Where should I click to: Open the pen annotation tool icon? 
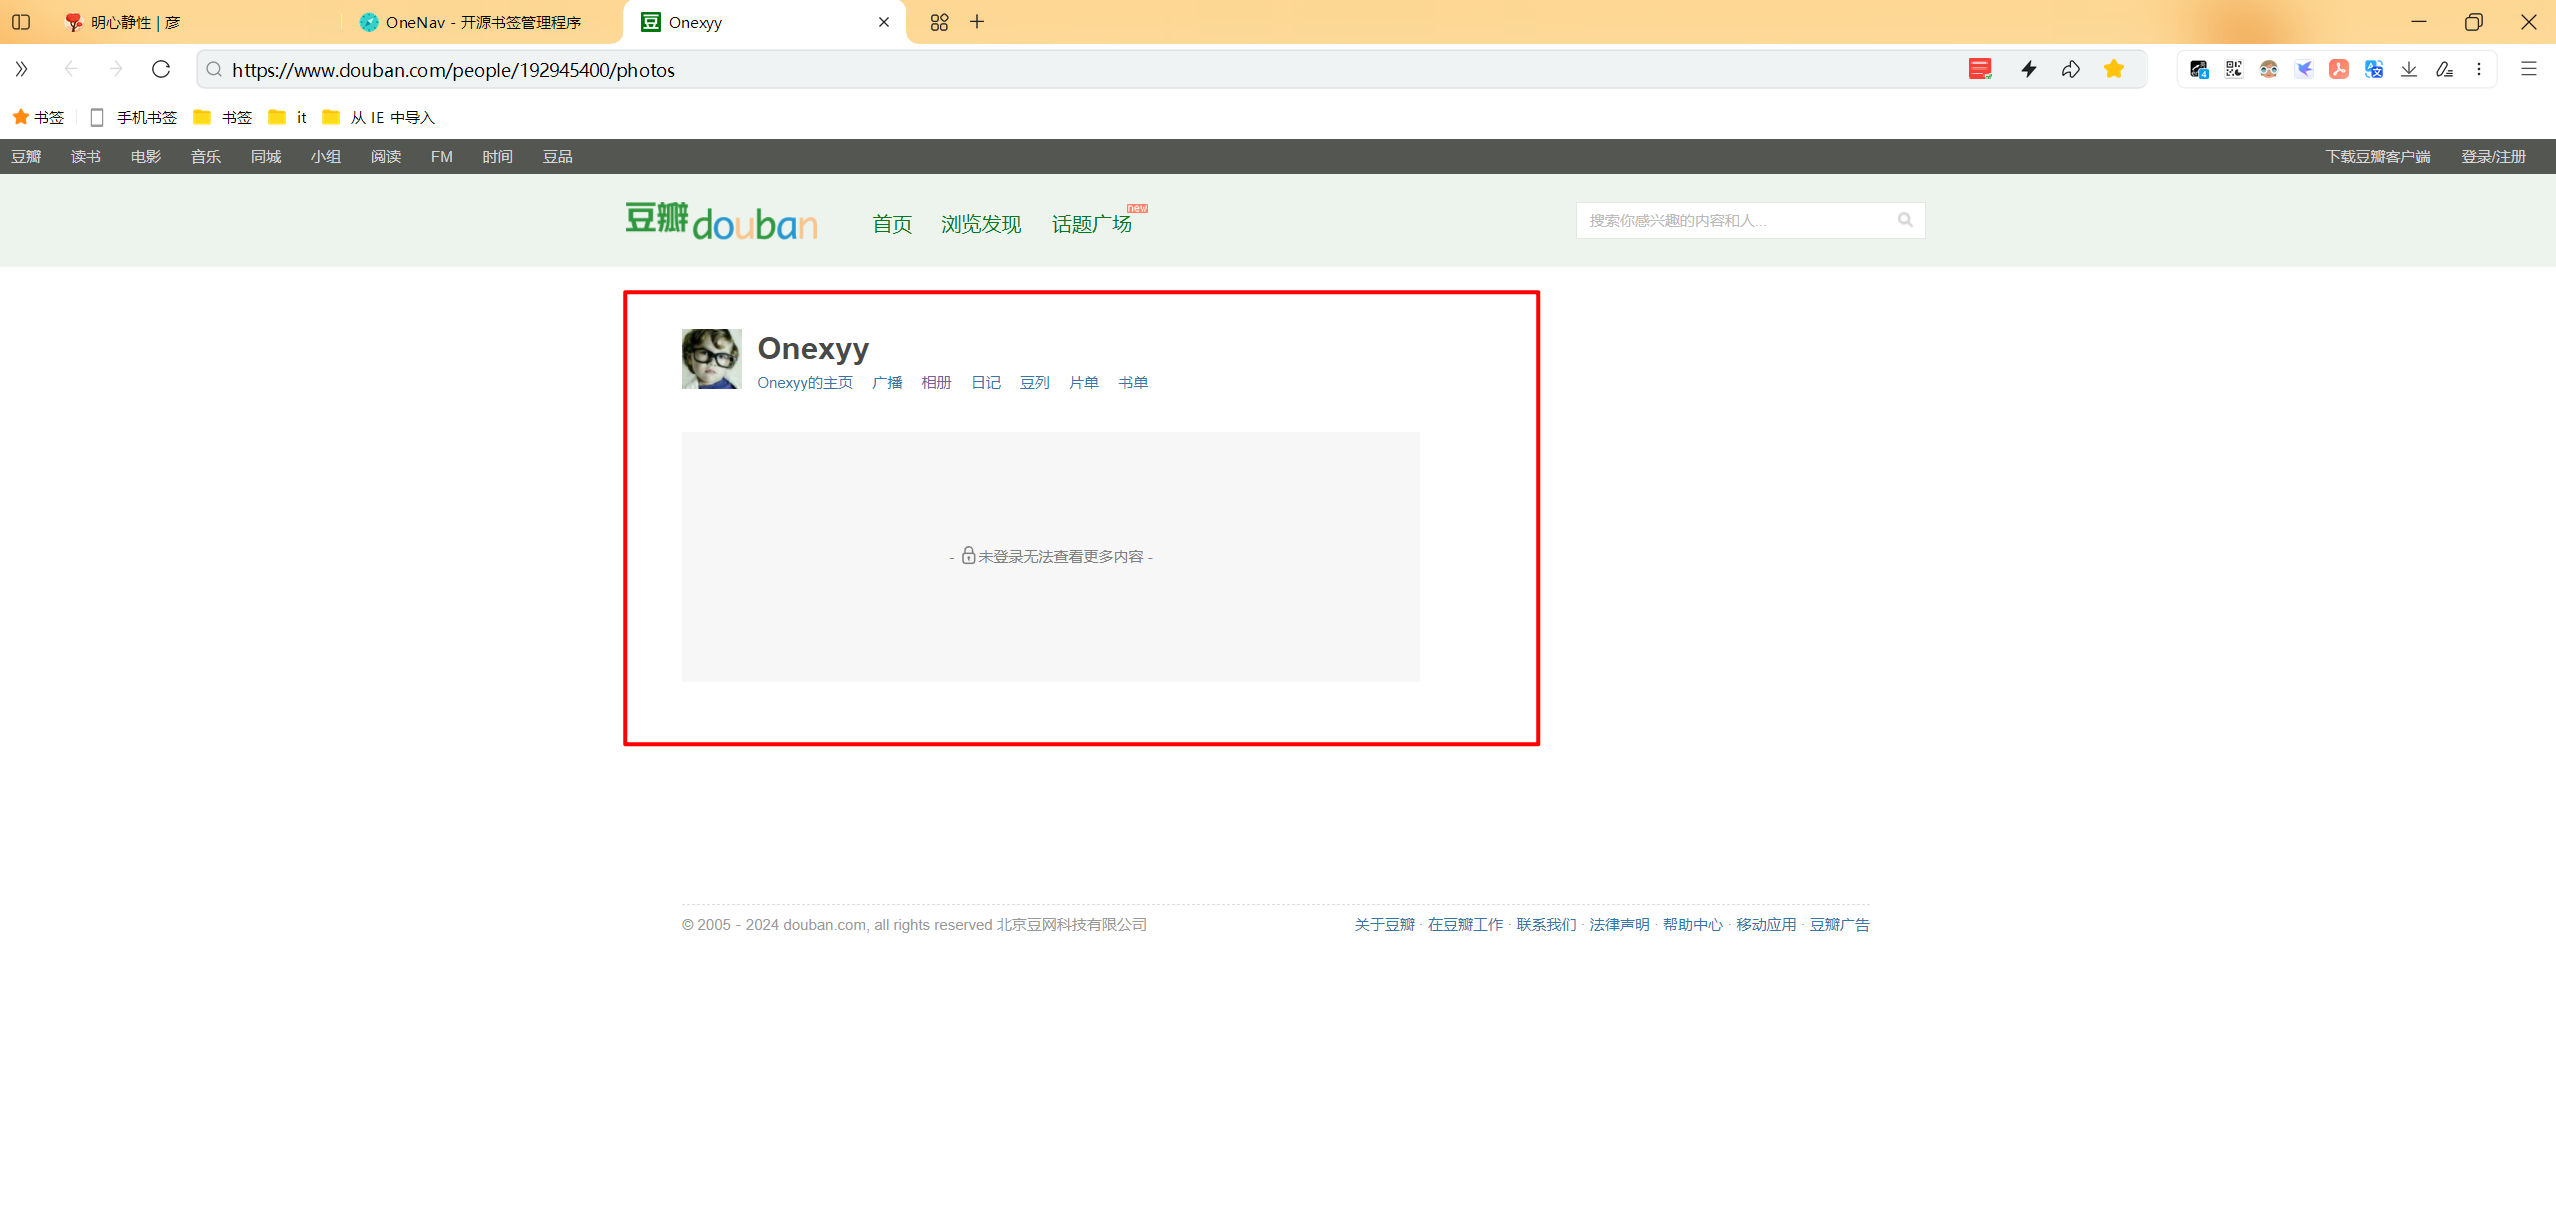pos(2444,69)
